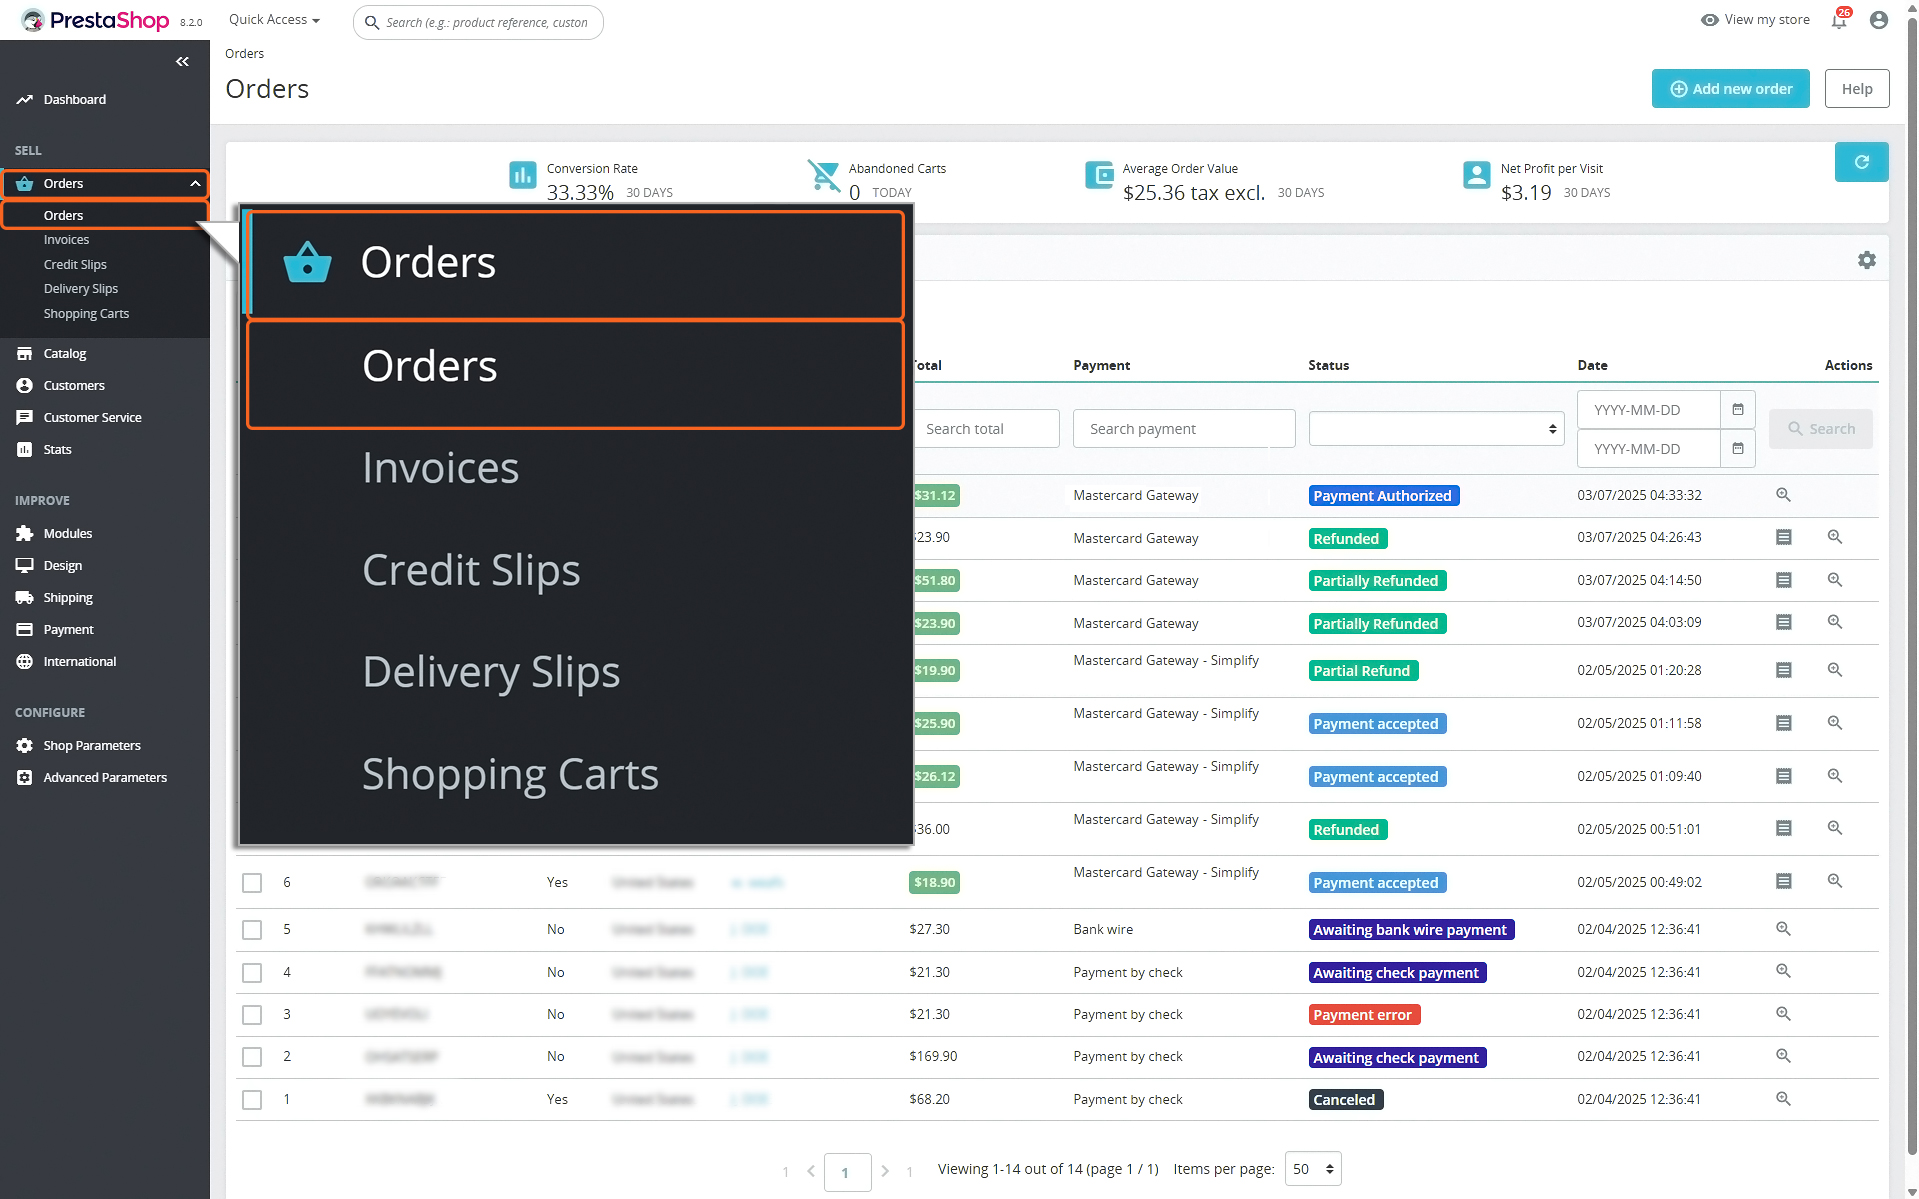Open Customer Service sidebar menu

[x=92, y=418]
